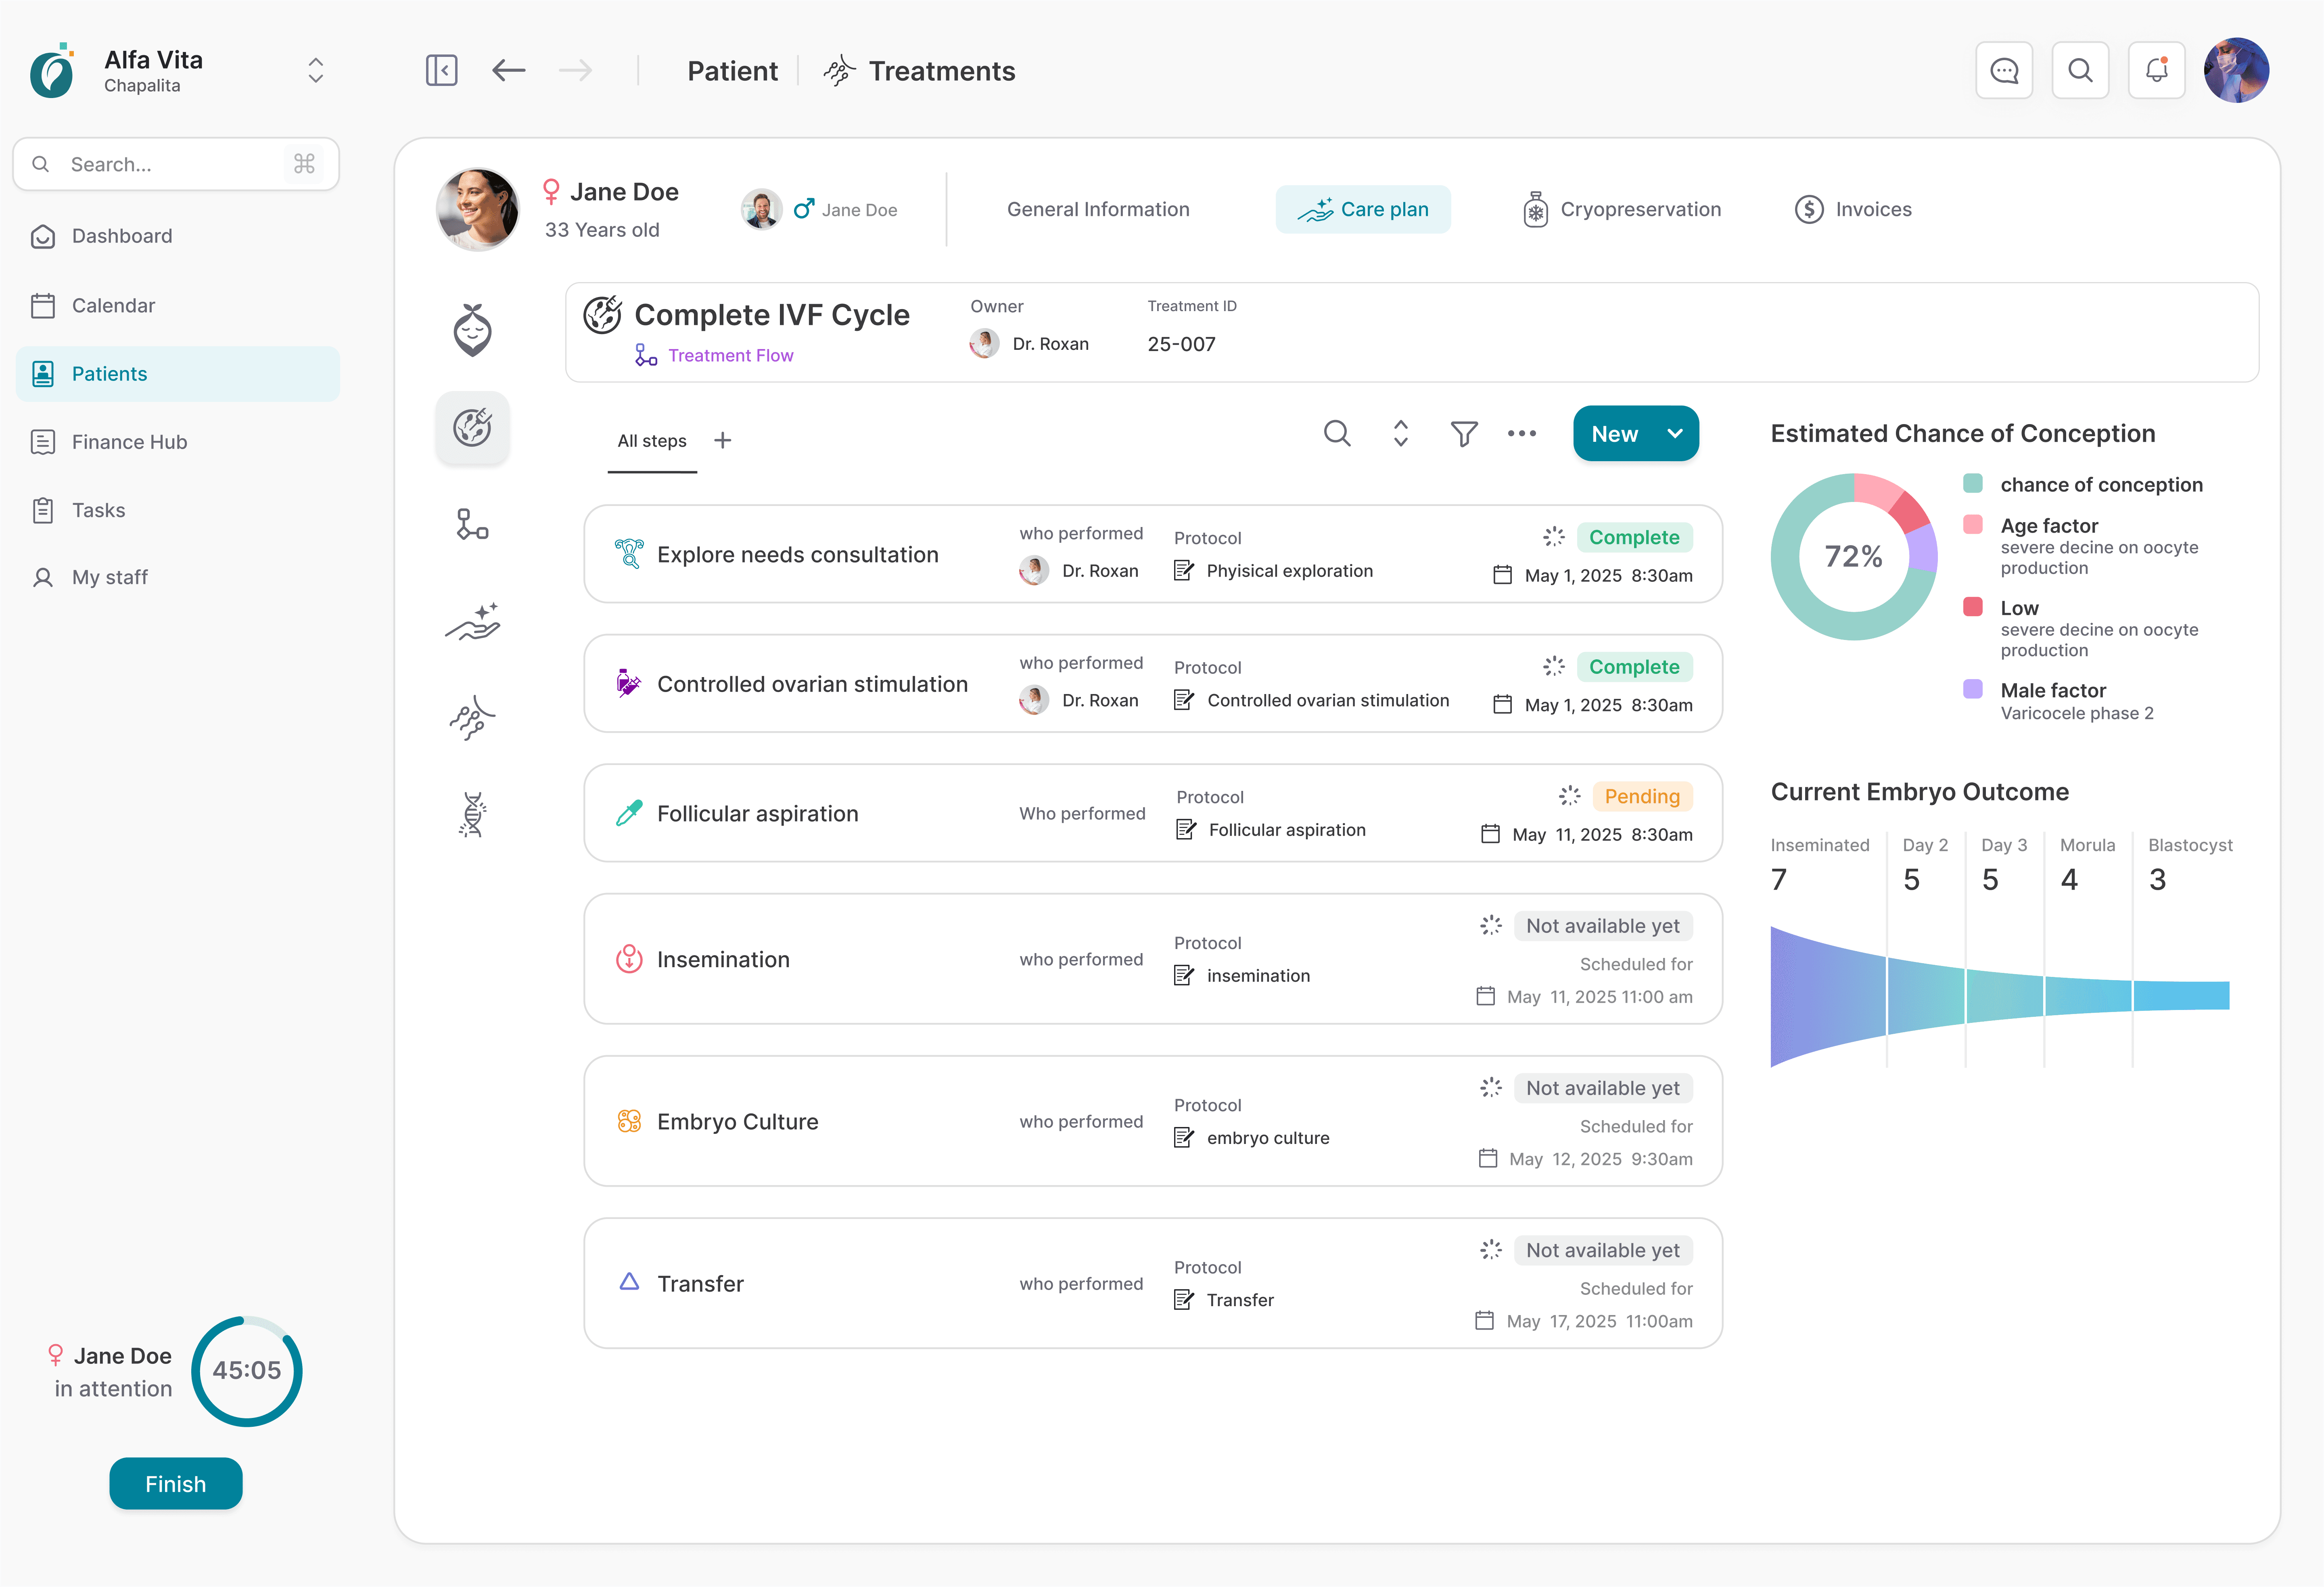
Task: Switch to the Cryopreservation tab
Action: tap(1622, 209)
